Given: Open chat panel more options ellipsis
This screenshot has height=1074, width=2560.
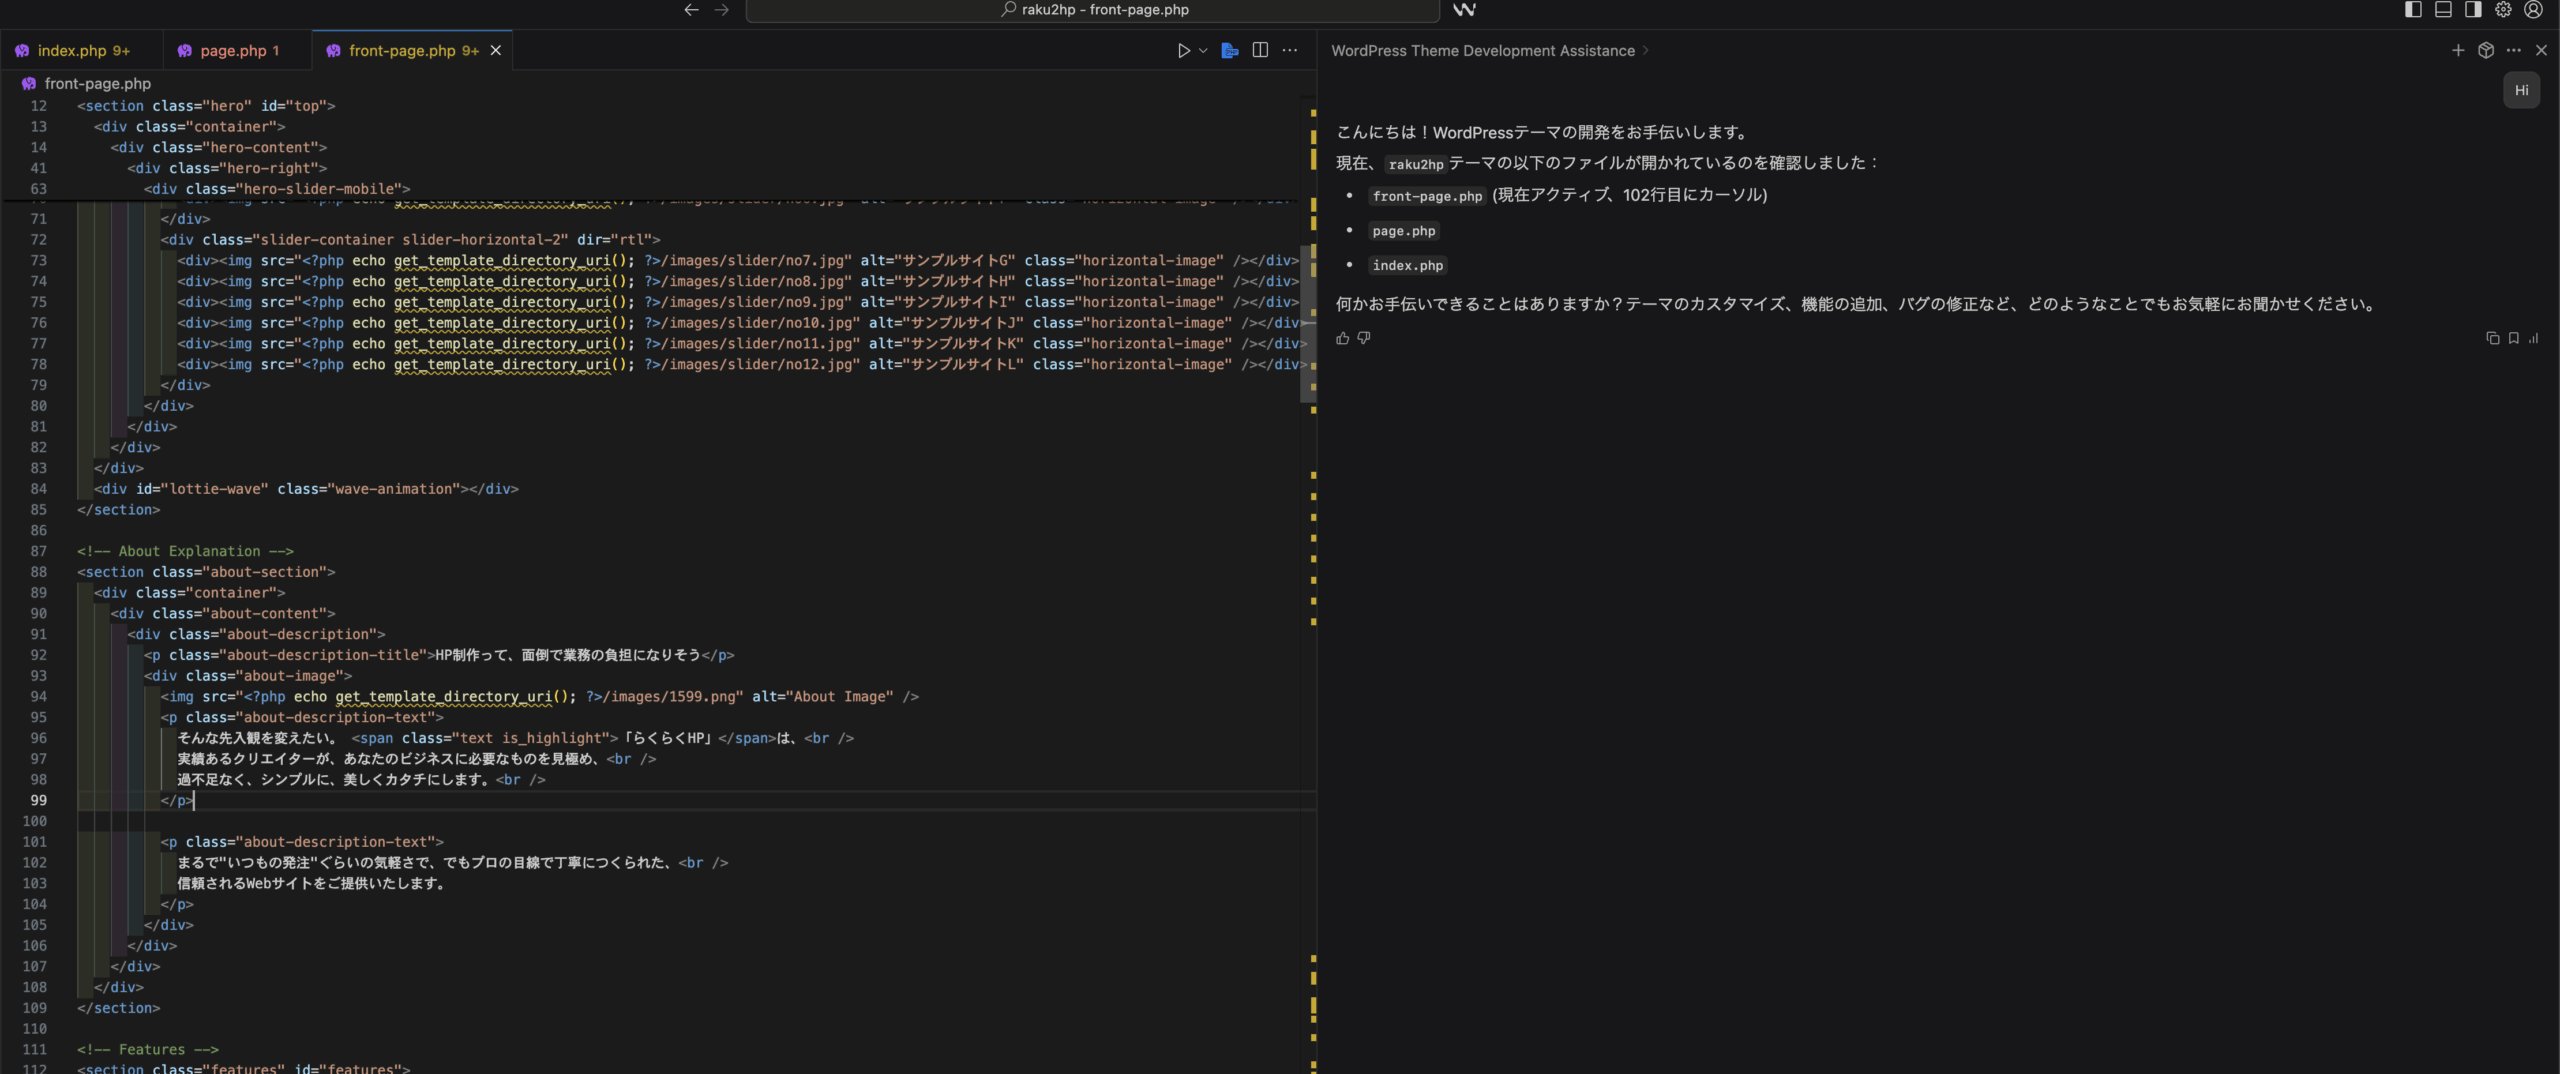Looking at the screenshot, I should tap(2514, 51).
